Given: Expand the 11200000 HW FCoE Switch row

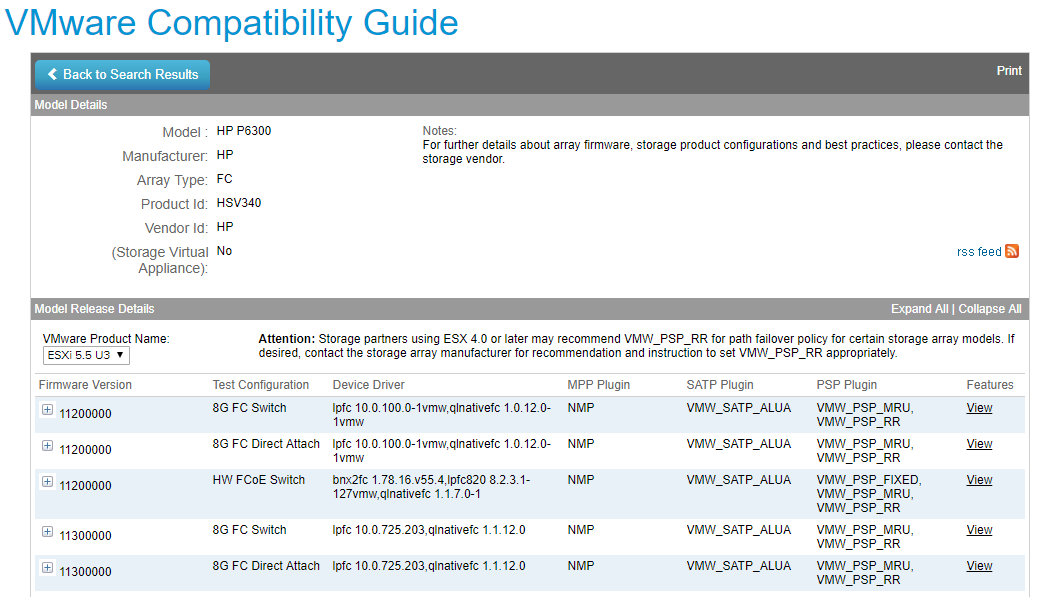Looking at the screenshot, I should pos(48,482).
